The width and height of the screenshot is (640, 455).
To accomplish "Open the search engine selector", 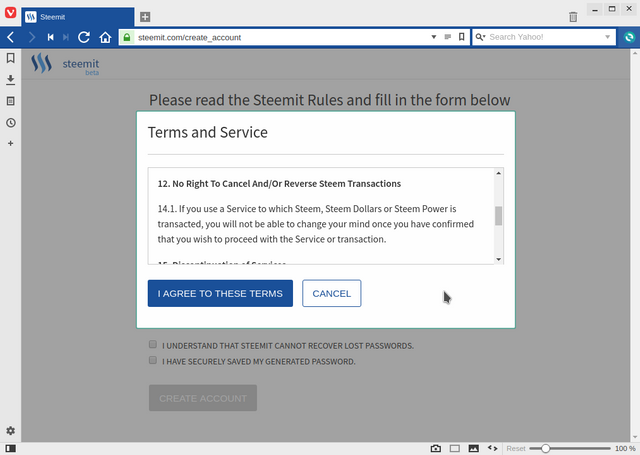I will click(481, 37).
